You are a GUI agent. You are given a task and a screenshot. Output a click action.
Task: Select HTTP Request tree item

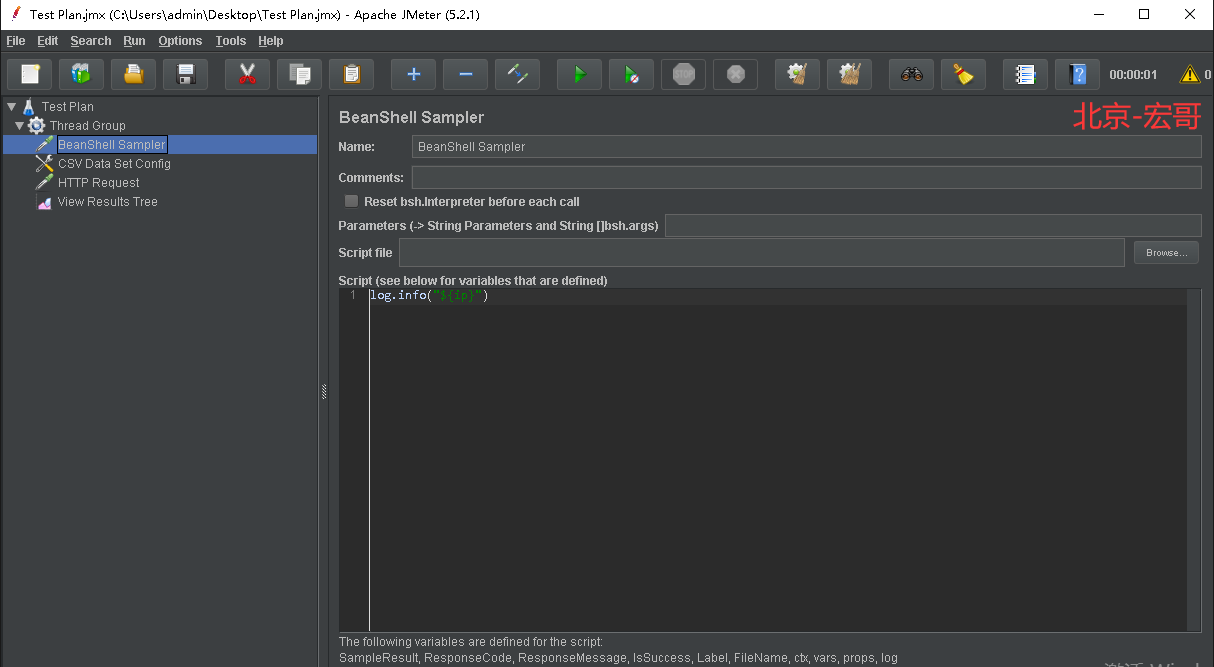(x=98, y=183)
